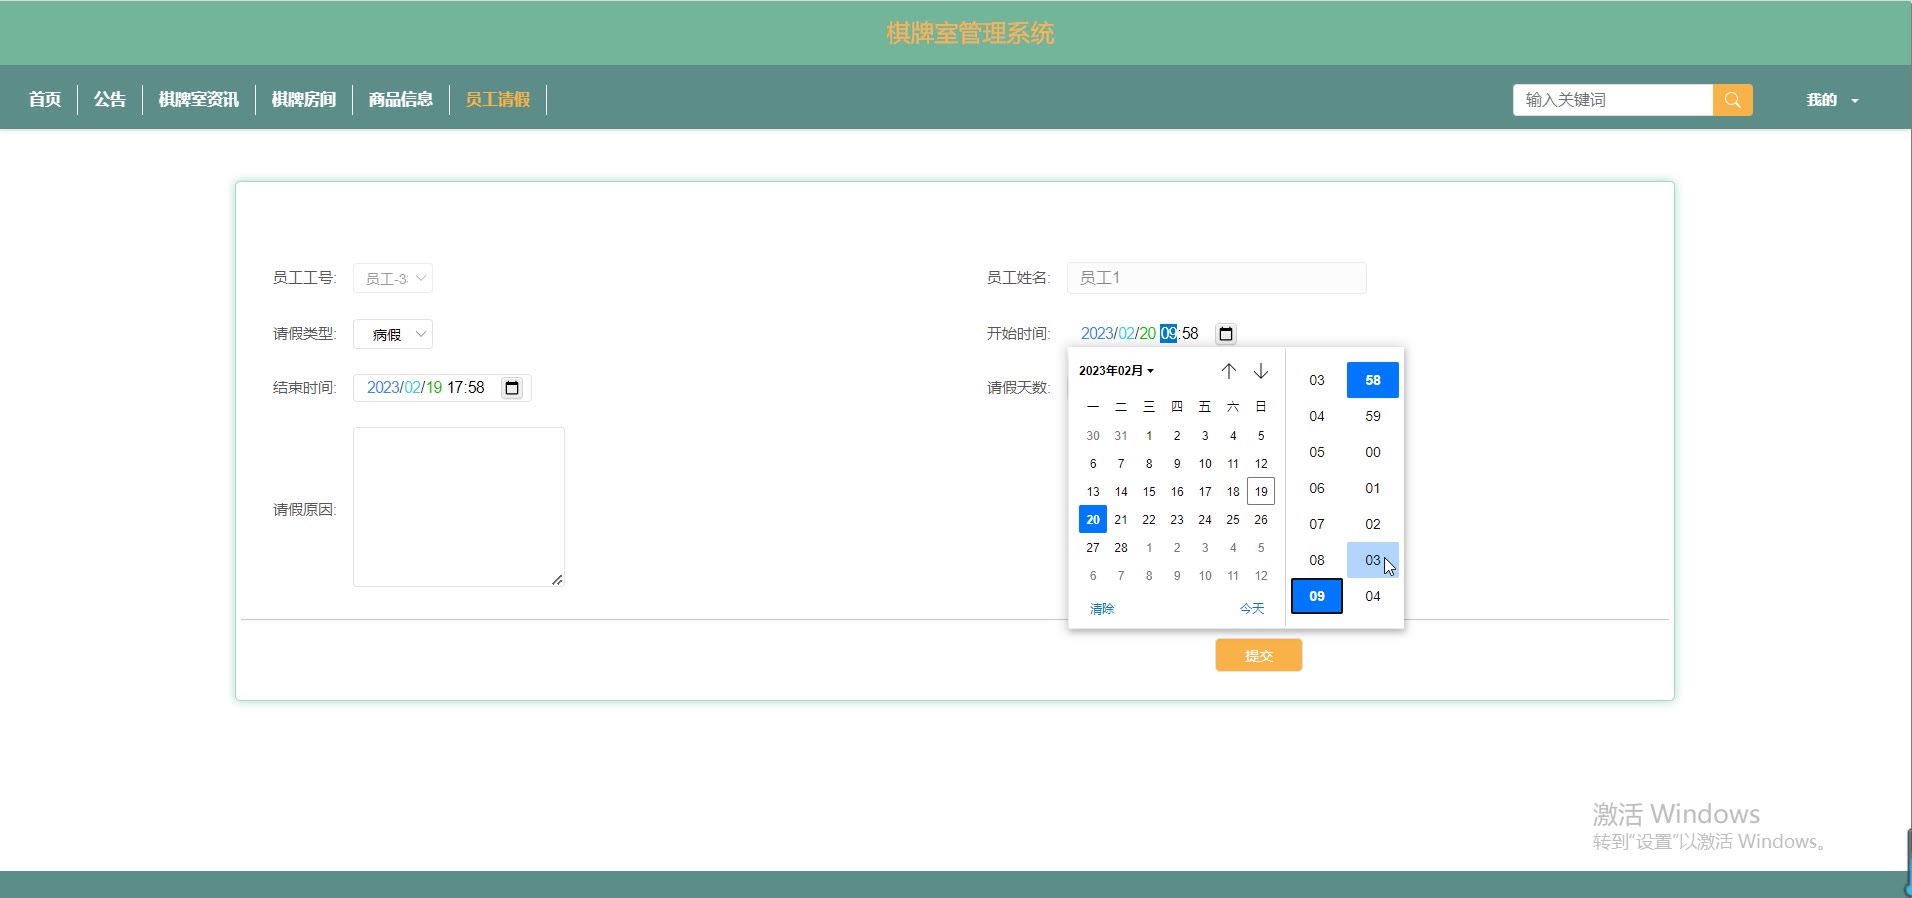Go to 首页 in navigation bar
The height and width of the screenshot is (898, 1912).
pyautogui.click(x=45, y=100)
